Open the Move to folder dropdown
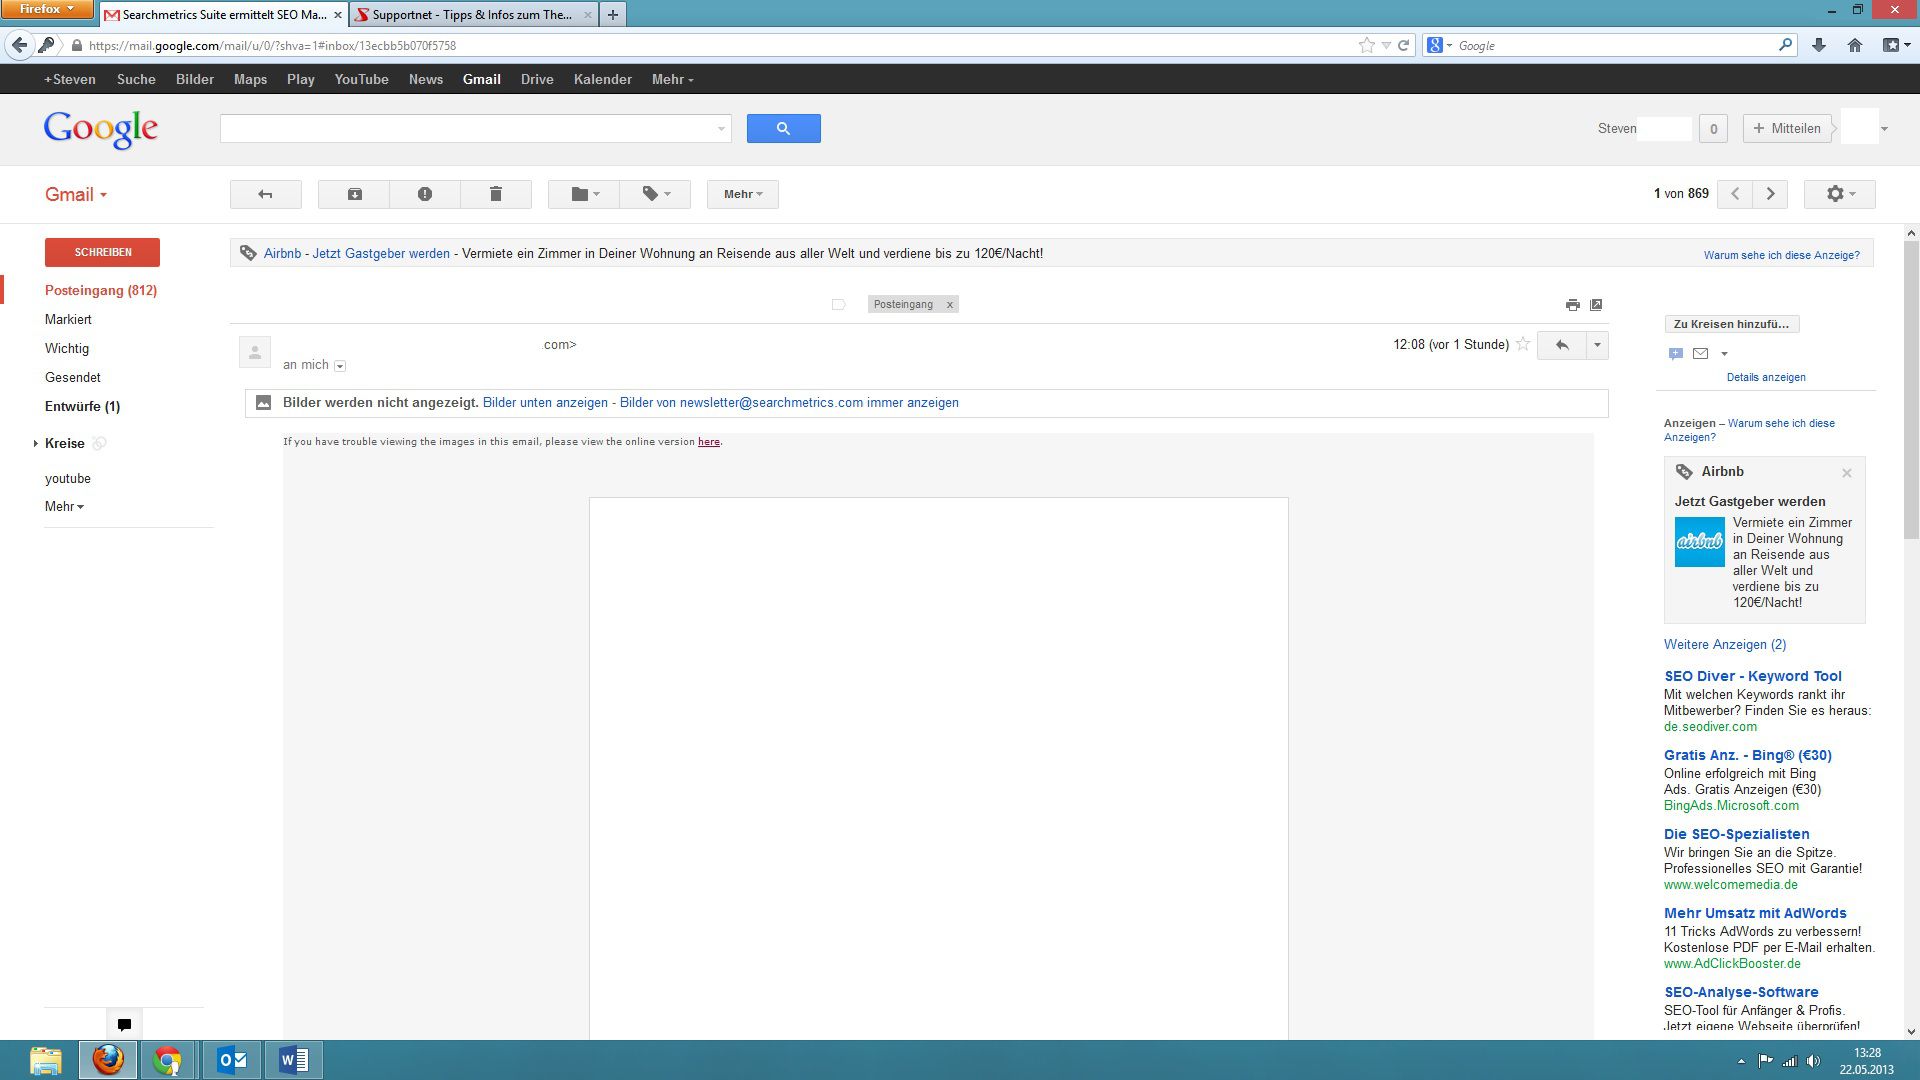This screenshot has width=1920, height=1080. (x=584, y=194)
